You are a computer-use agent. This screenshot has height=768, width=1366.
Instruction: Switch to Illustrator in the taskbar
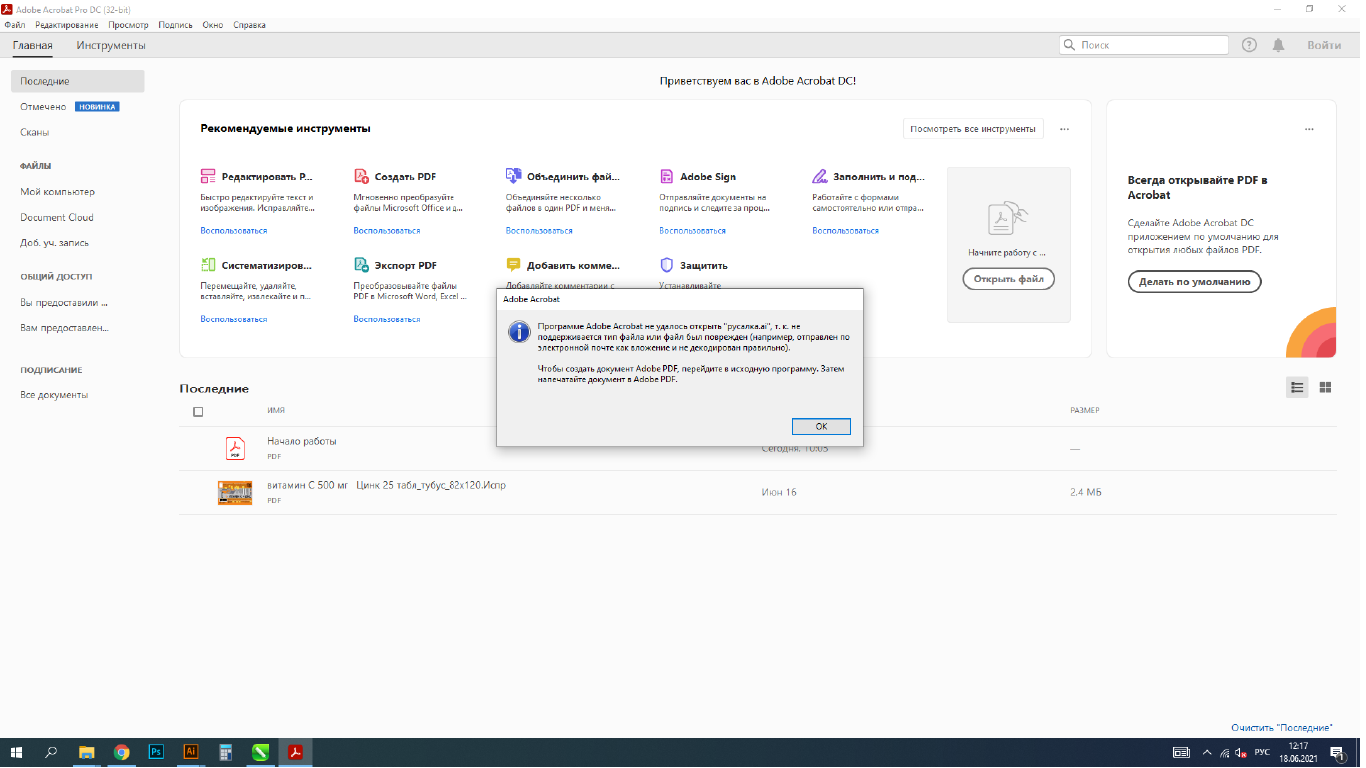pos(191,752)
